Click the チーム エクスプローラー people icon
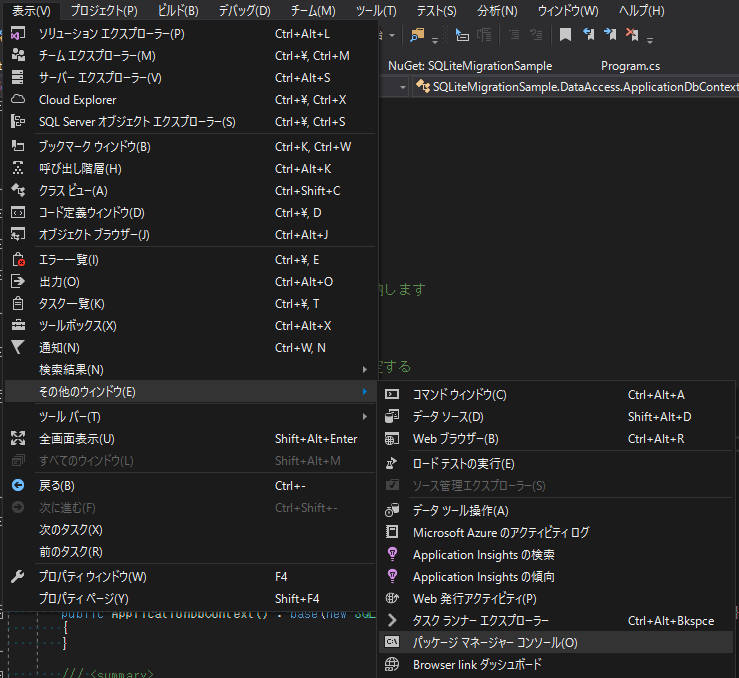This screenshot has width=739, height=678. coord(18,56)
